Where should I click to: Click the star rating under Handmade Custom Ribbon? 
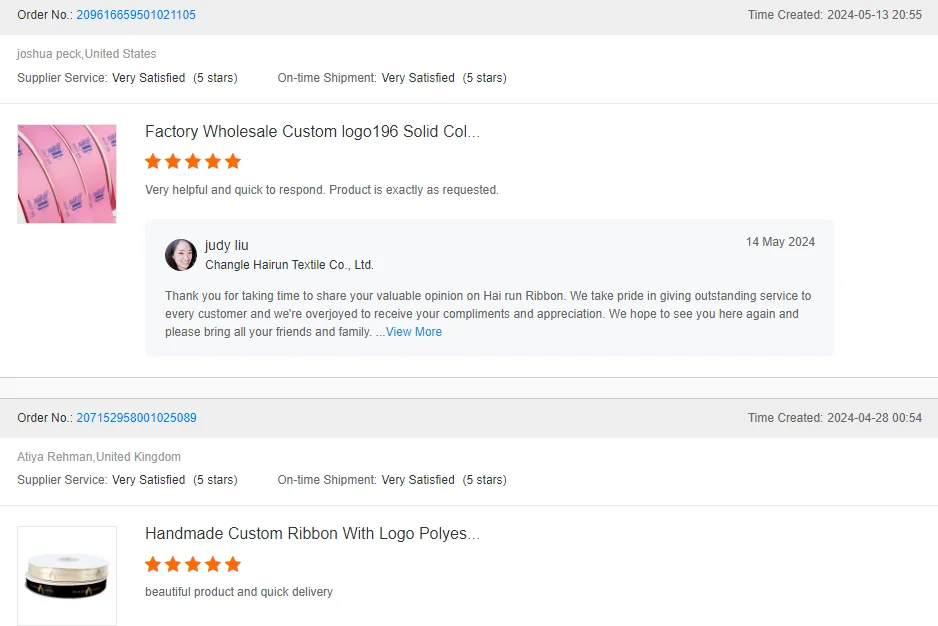tap(193, 564)
